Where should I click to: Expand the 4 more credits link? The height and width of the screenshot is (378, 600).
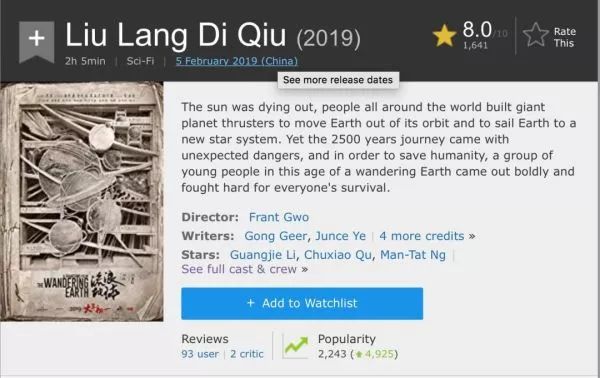[427, 236]
